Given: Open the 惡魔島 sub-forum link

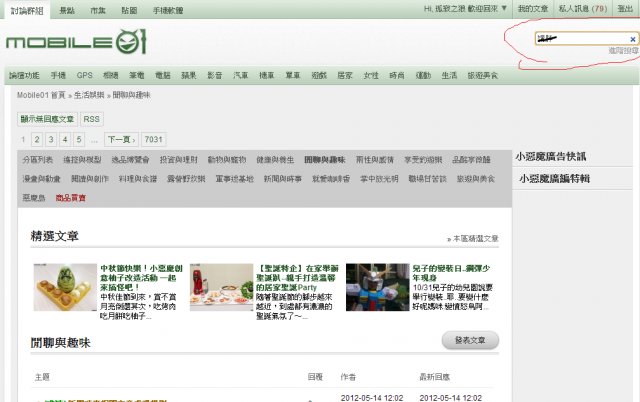Looking at the screenshot, I should click(34, 198).
